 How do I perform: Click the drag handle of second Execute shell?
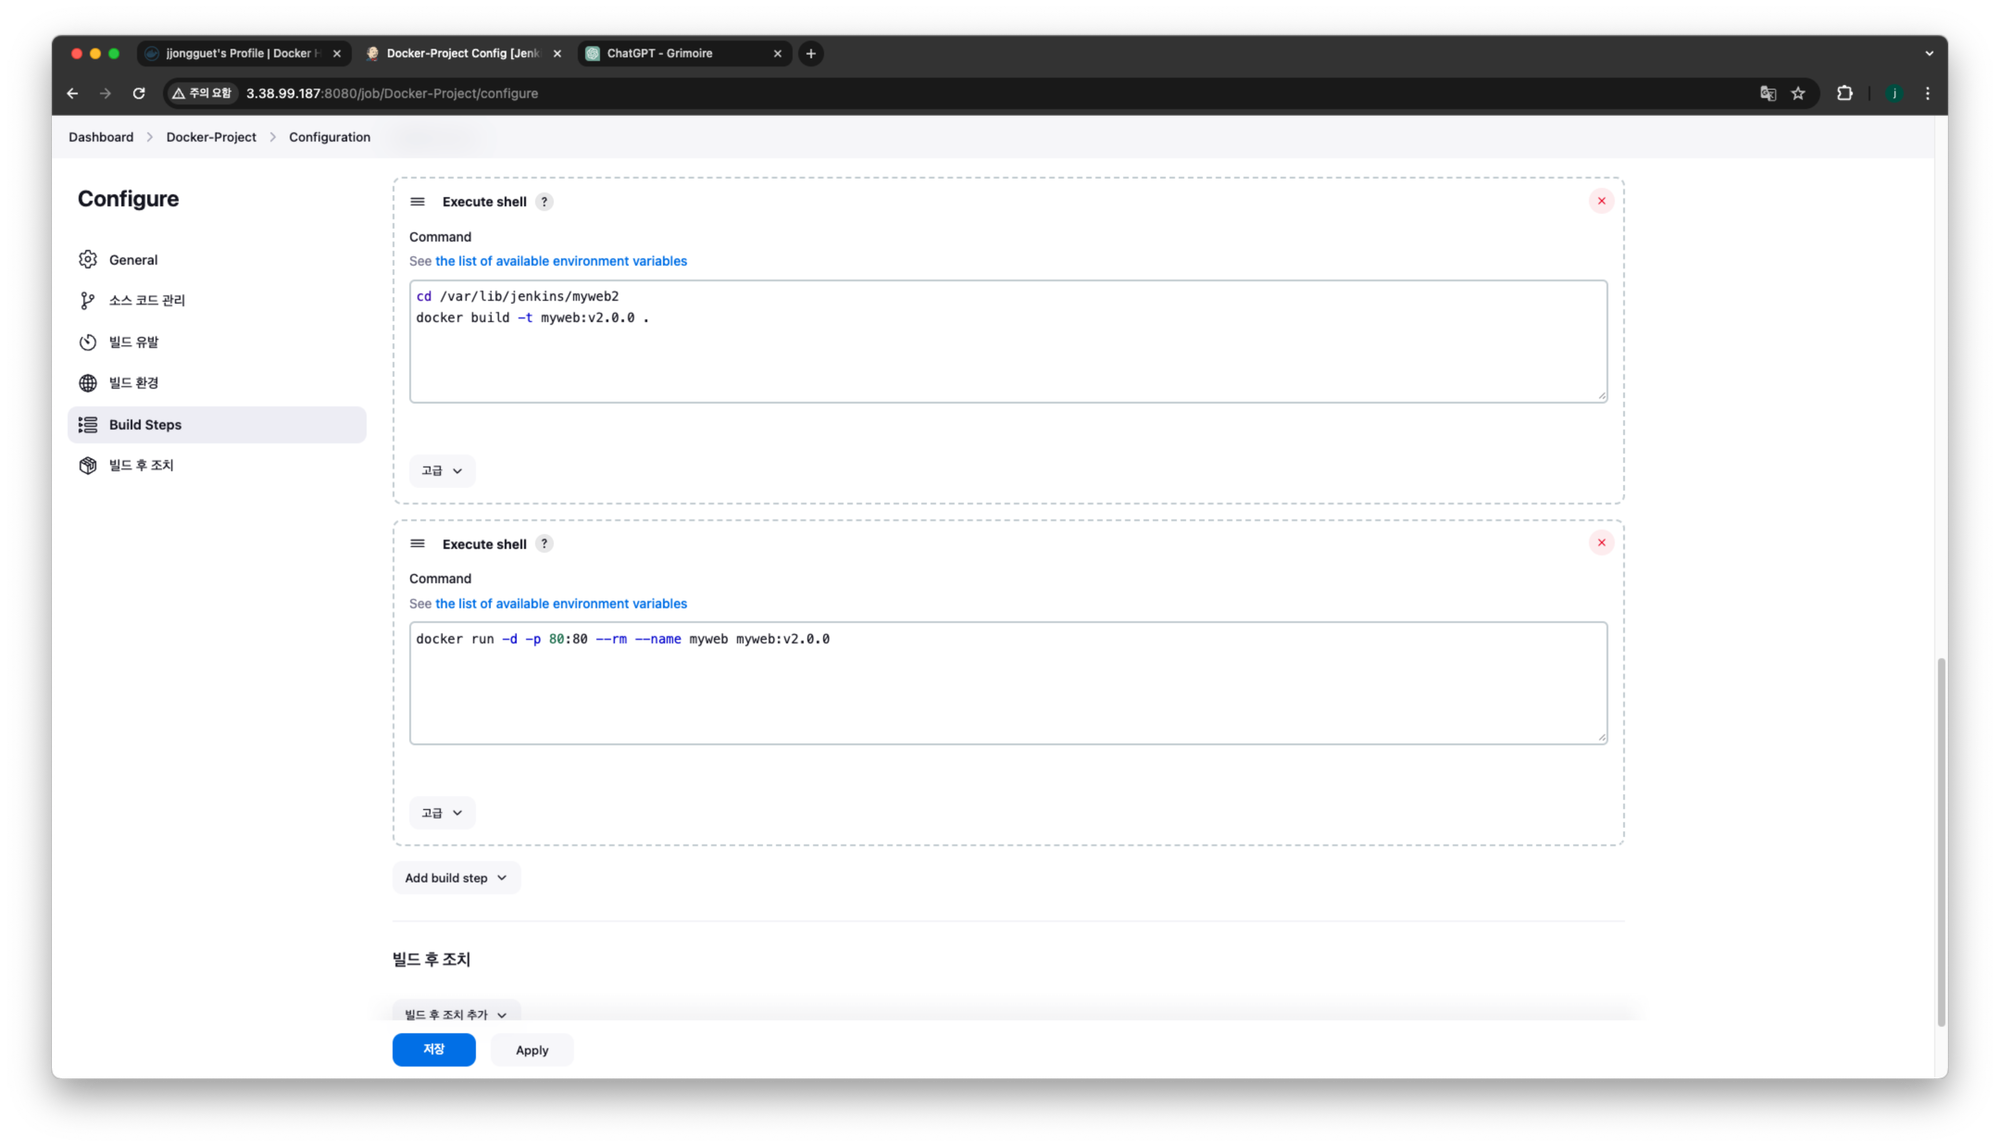pos(418,544)
